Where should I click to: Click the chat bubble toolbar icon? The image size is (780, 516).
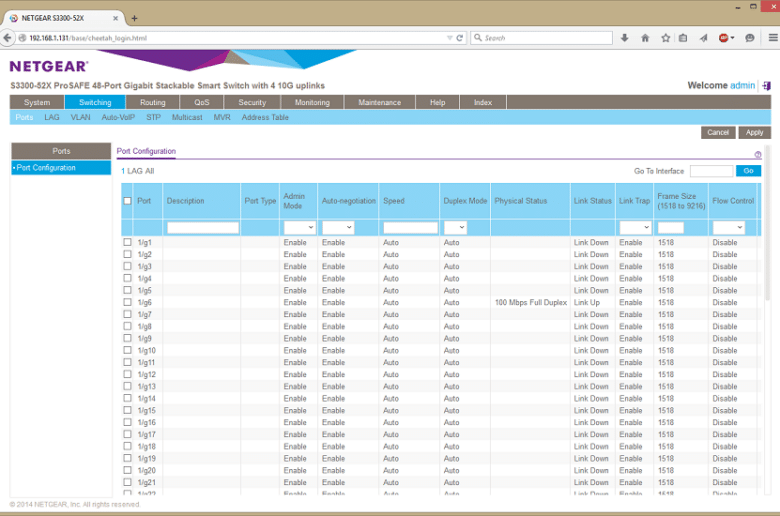(750, 38)
